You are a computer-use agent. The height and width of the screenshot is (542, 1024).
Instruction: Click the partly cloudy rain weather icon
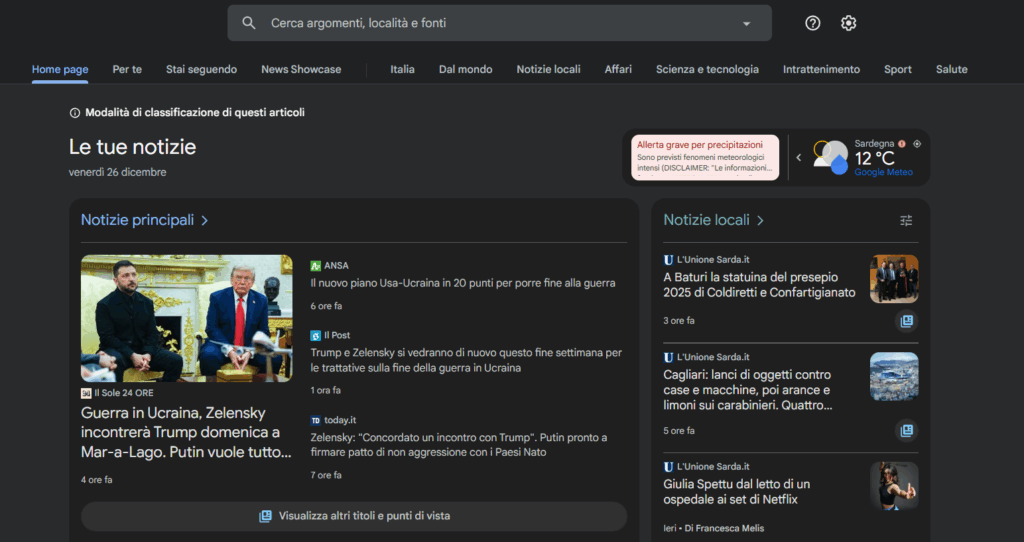tap(830, 157)
